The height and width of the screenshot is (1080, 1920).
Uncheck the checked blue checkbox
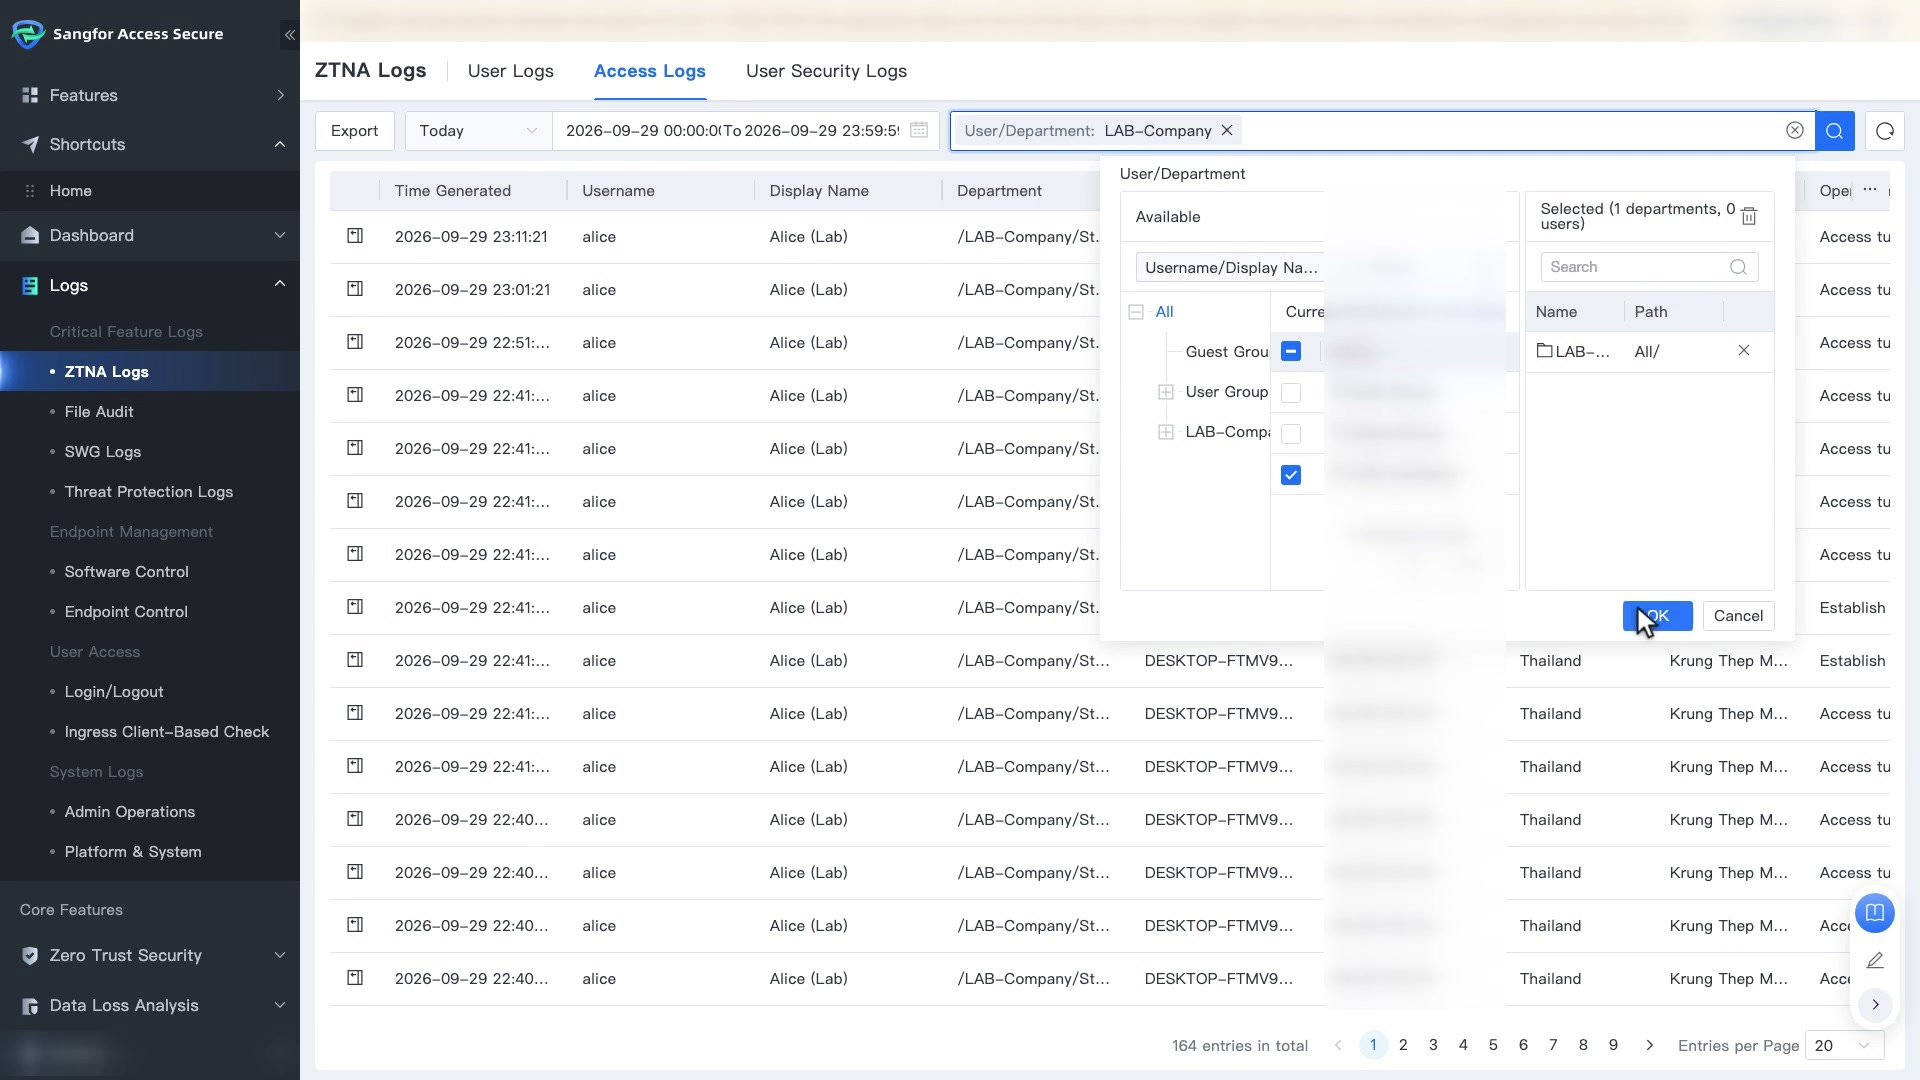pyautogui.click(x=1291, y=475)
